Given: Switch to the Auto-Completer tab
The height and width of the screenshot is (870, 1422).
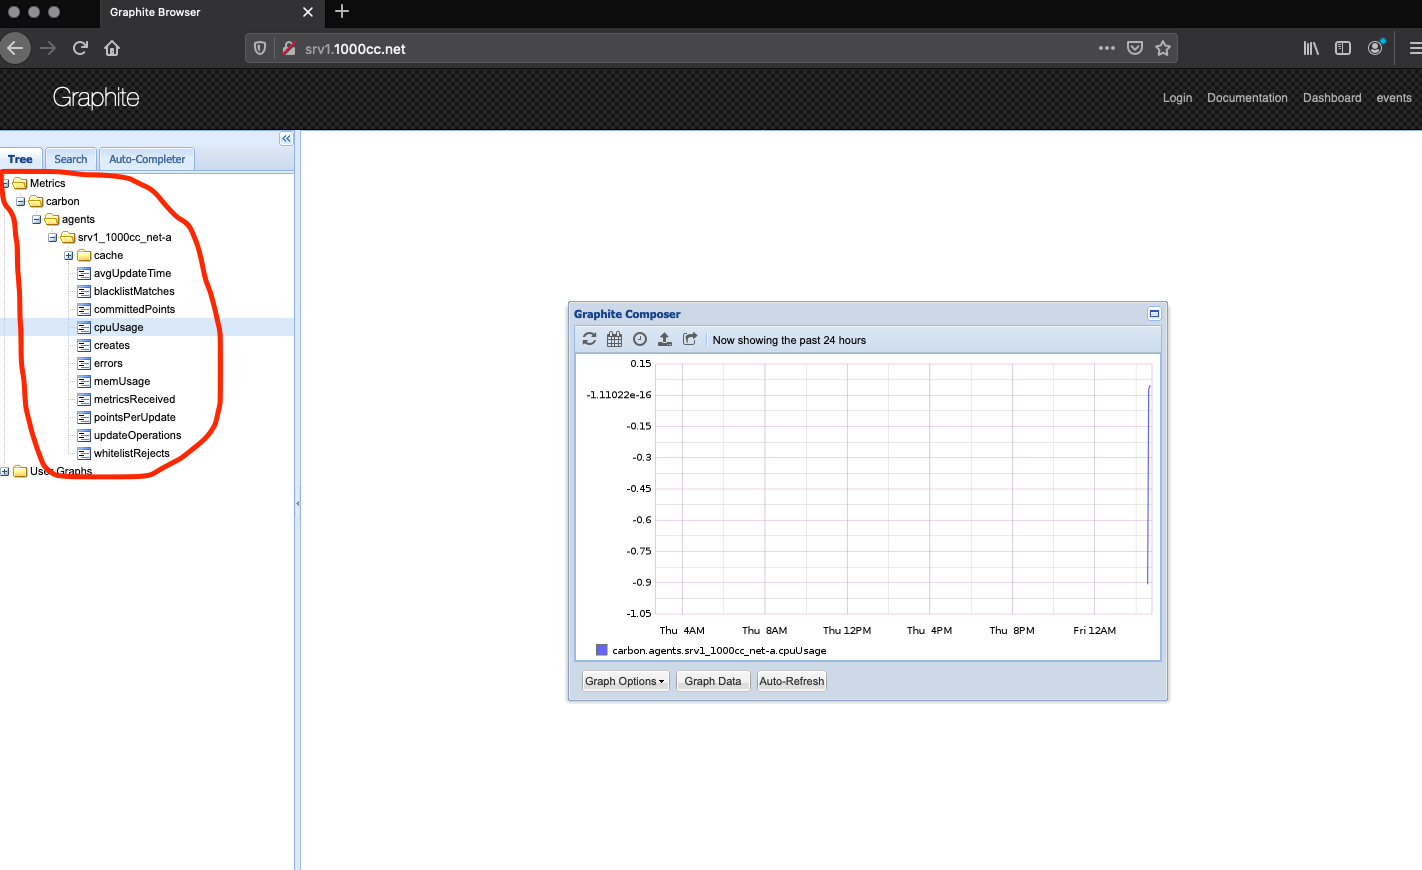Looking at the screenshot, I should point(147,159).
